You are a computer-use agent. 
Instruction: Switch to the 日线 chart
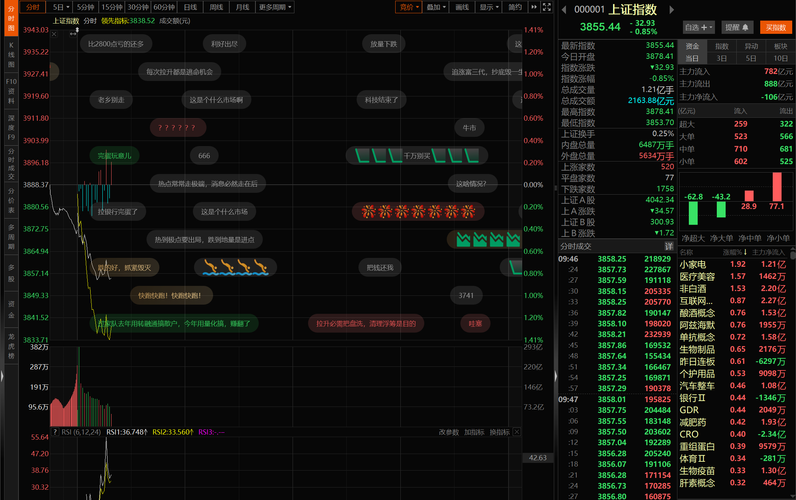coord(190,7)
